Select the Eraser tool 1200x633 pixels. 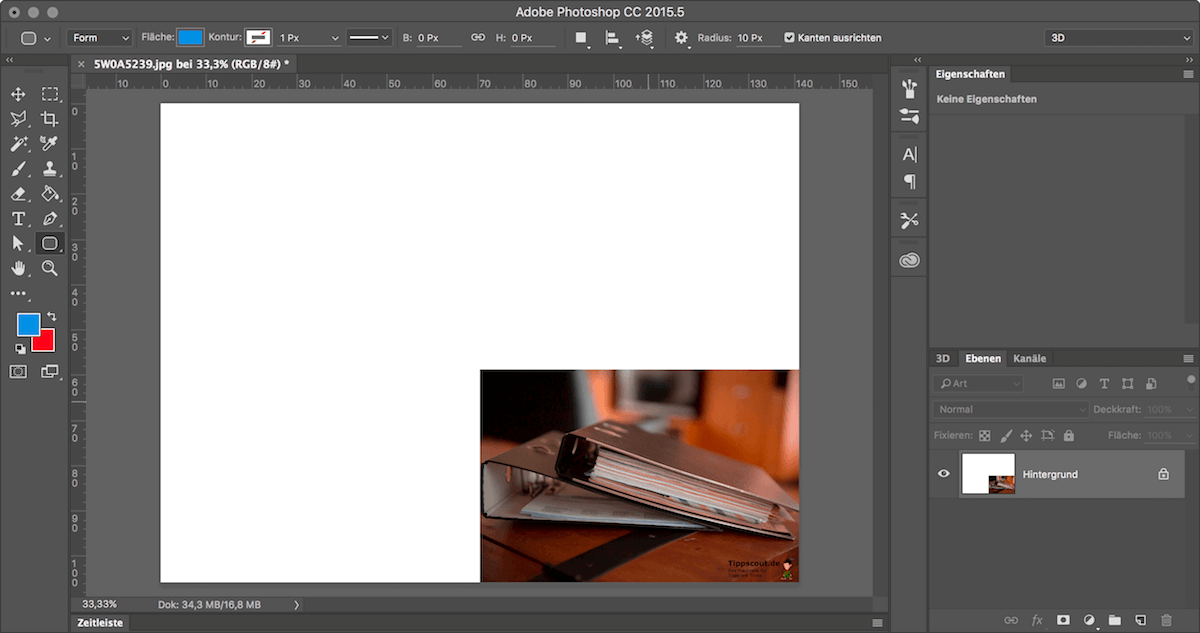(18, 194)
